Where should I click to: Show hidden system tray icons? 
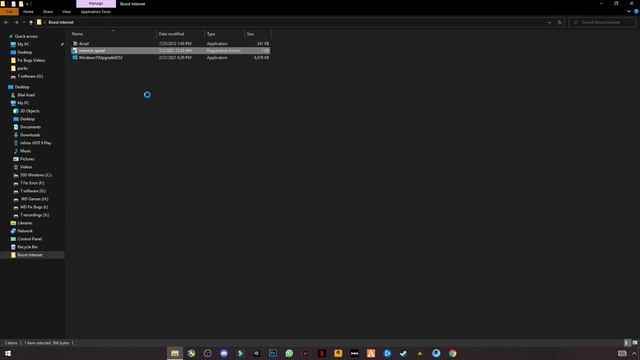coord(634,353)
